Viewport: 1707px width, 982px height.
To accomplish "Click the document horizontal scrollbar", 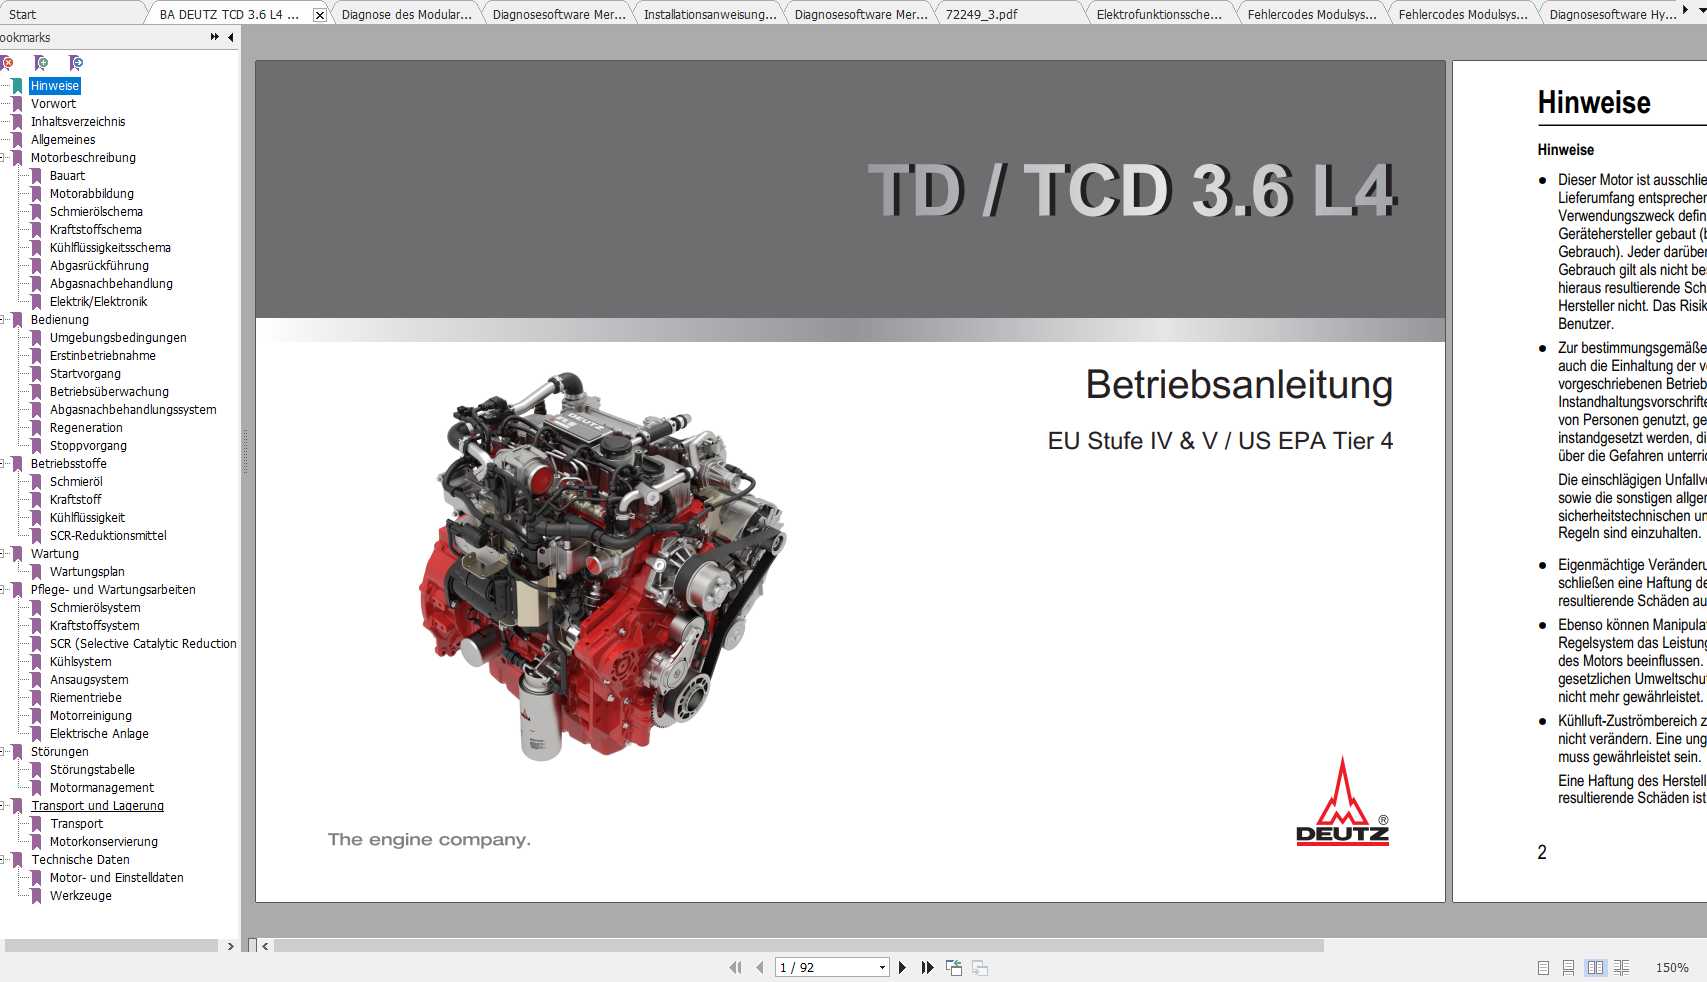I will pyautogui.click(x=799, y=945).
